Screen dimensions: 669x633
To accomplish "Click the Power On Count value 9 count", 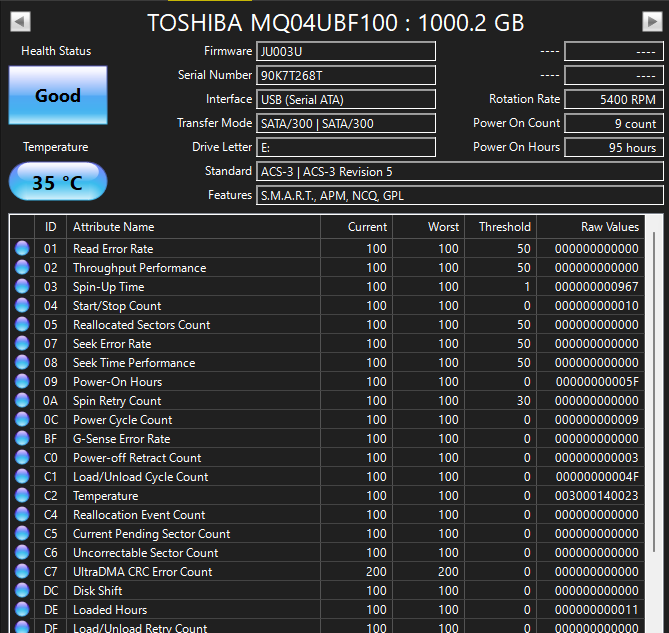I will tap(614, 123).
